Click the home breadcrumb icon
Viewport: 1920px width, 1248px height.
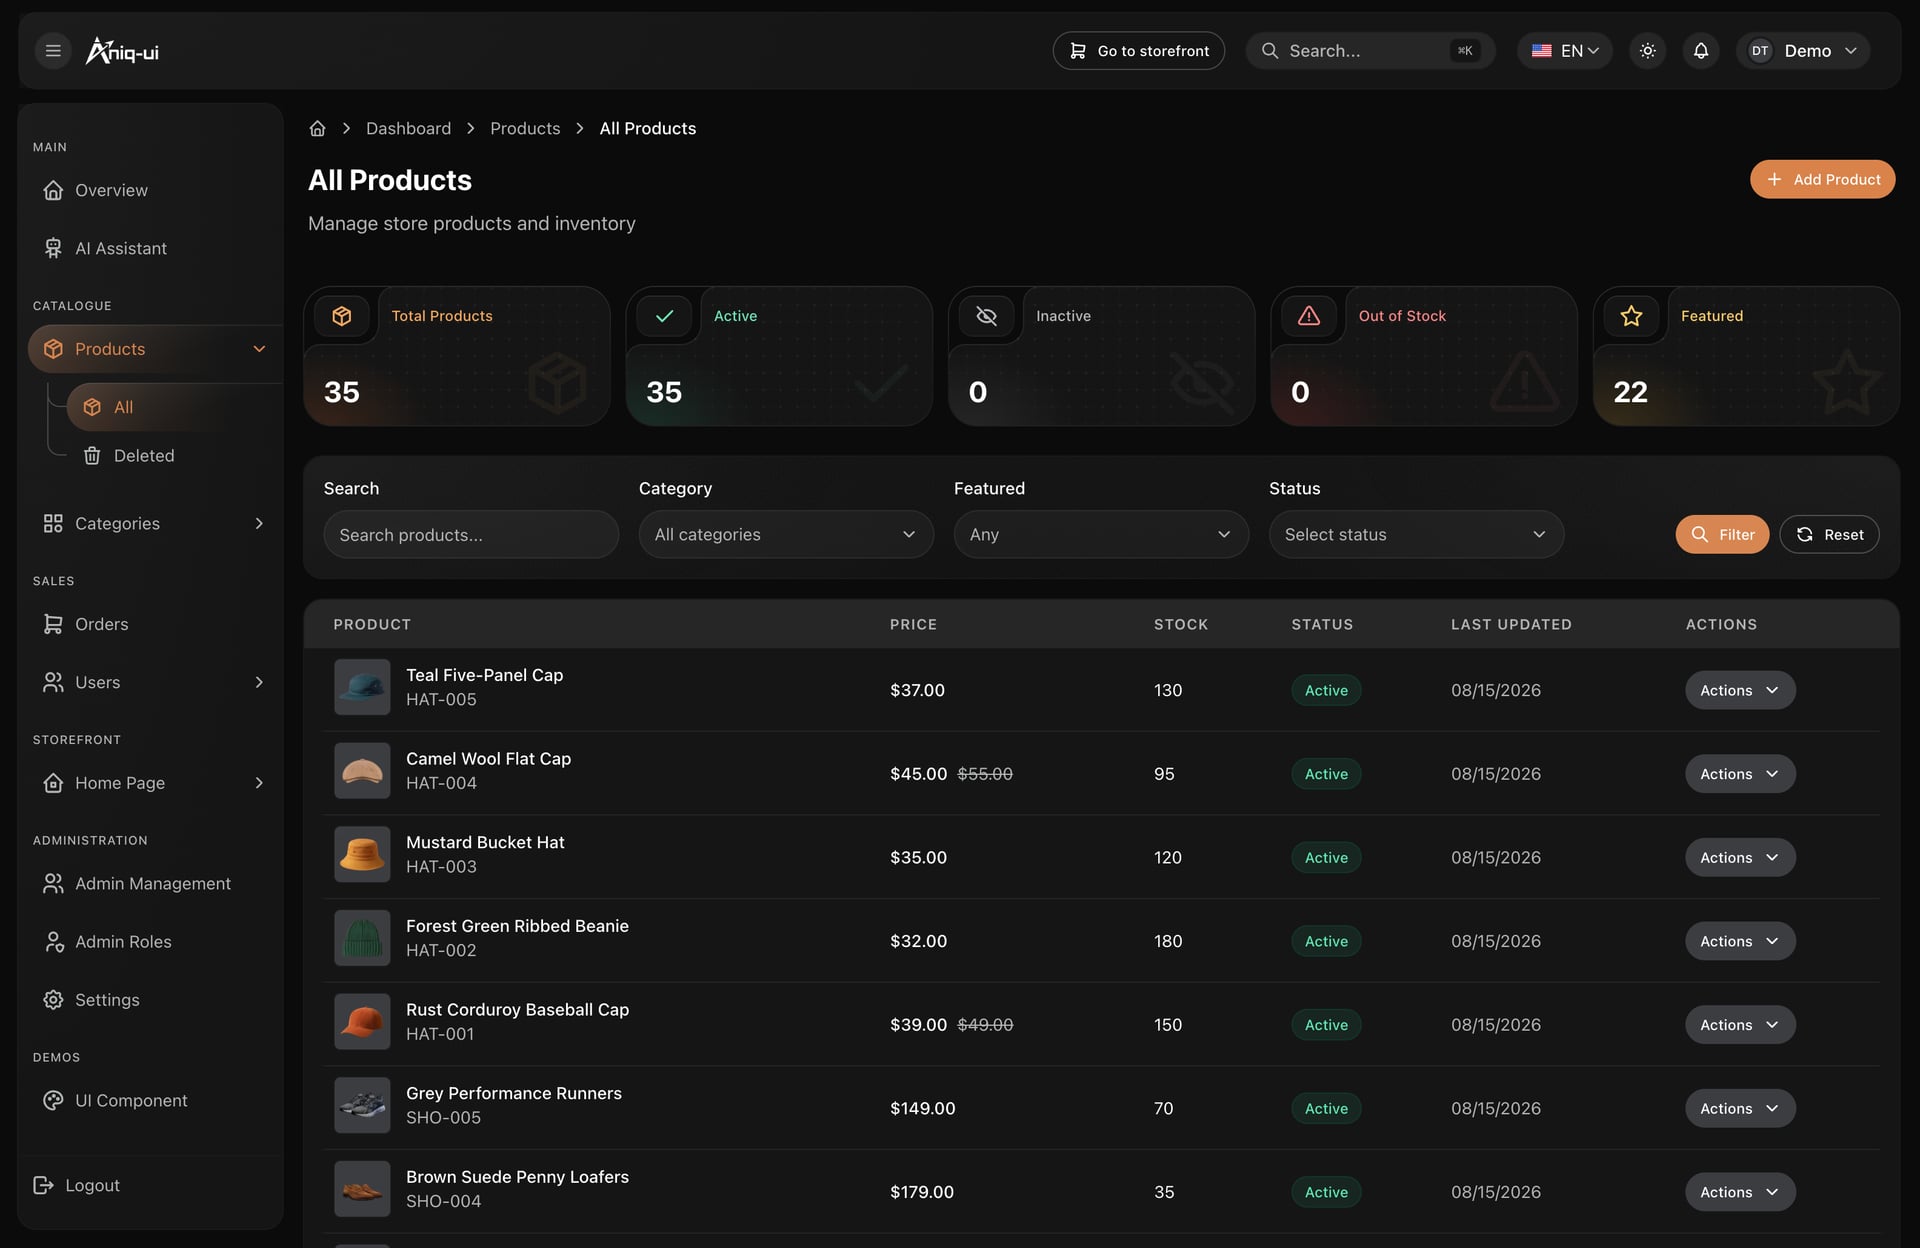click(x=317, y=128)
